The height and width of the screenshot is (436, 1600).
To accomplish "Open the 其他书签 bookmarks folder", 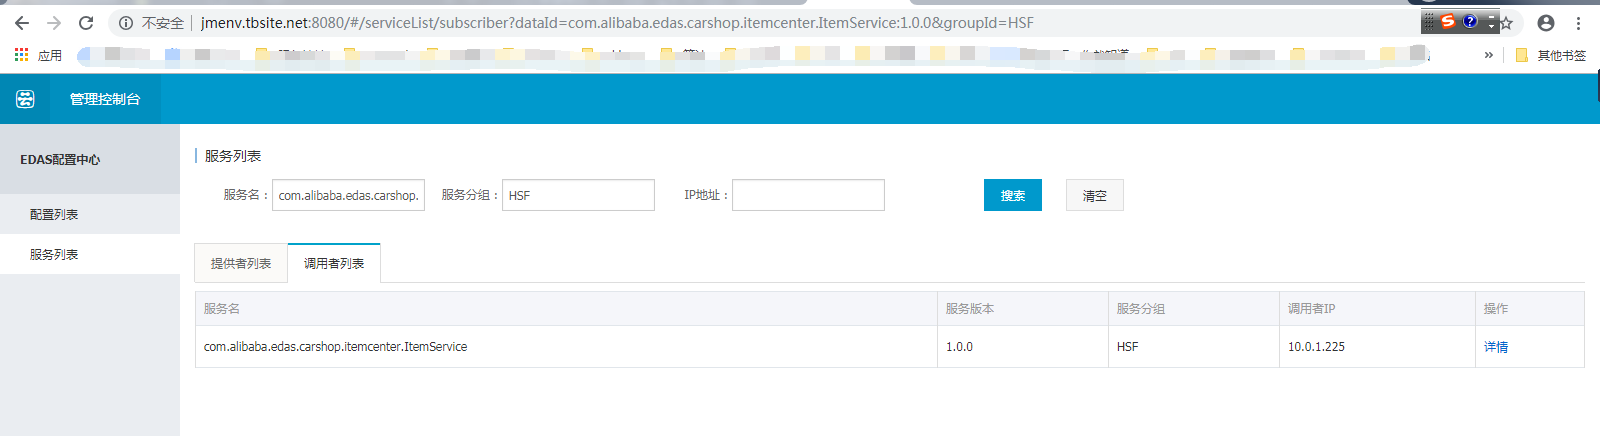I will pos(1551,55).
